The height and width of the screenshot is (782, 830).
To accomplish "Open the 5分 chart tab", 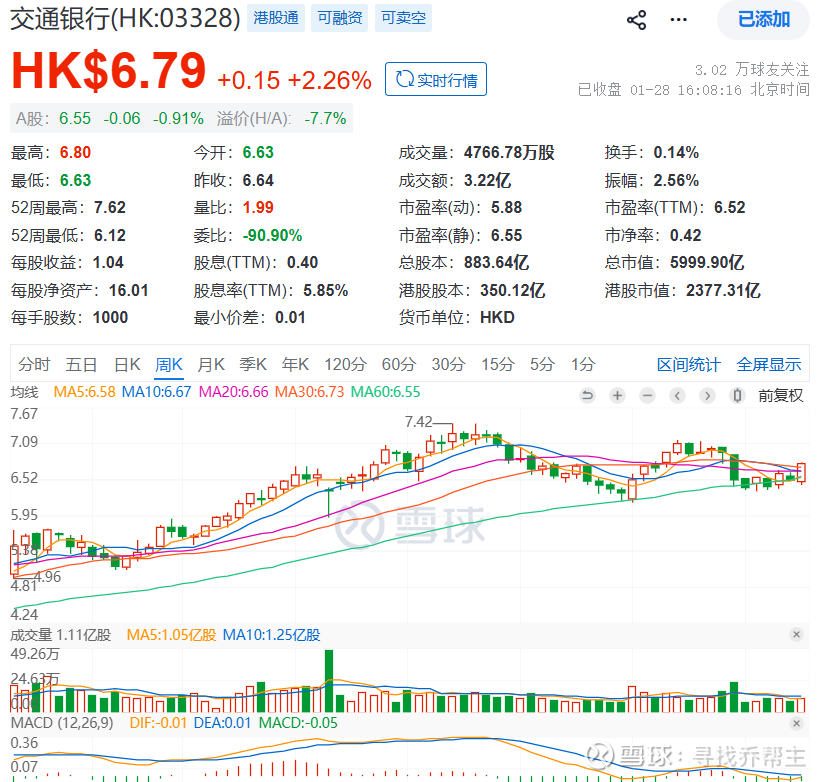I will 543,364.
